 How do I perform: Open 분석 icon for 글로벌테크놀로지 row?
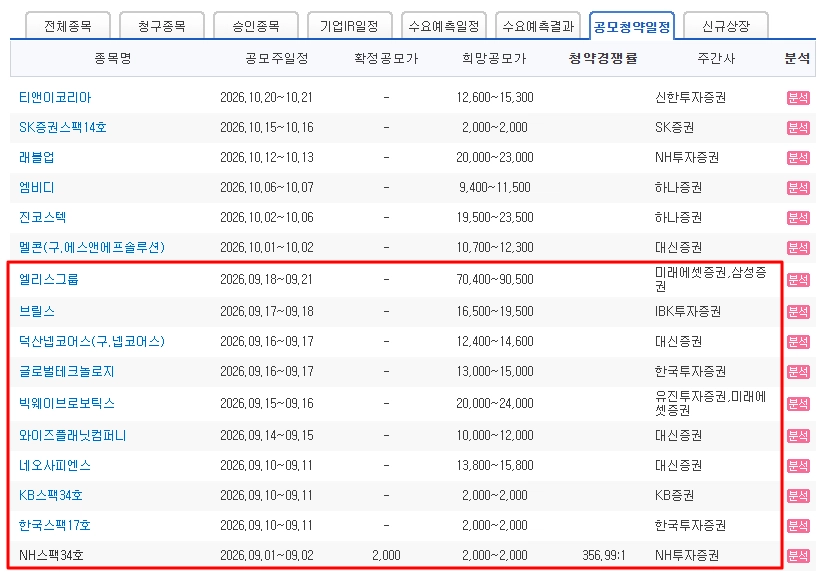pyautogui.click(x=798, y=372)
